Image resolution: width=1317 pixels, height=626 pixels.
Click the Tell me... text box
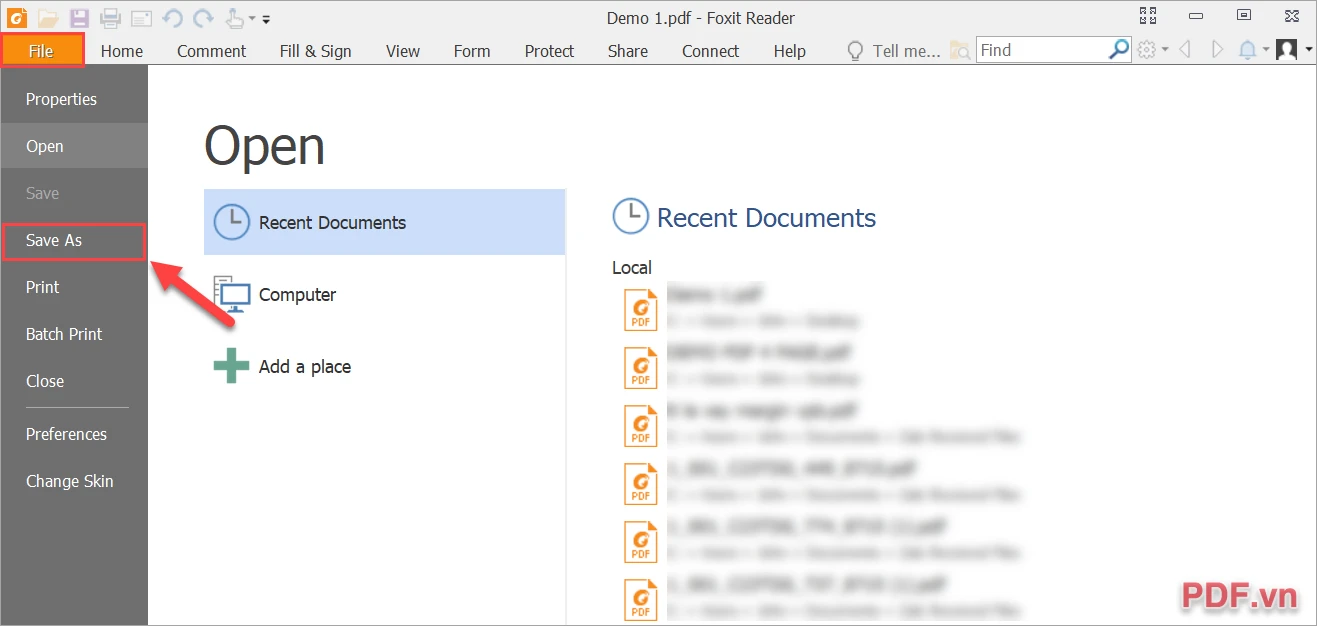click(x=906, y=51)
